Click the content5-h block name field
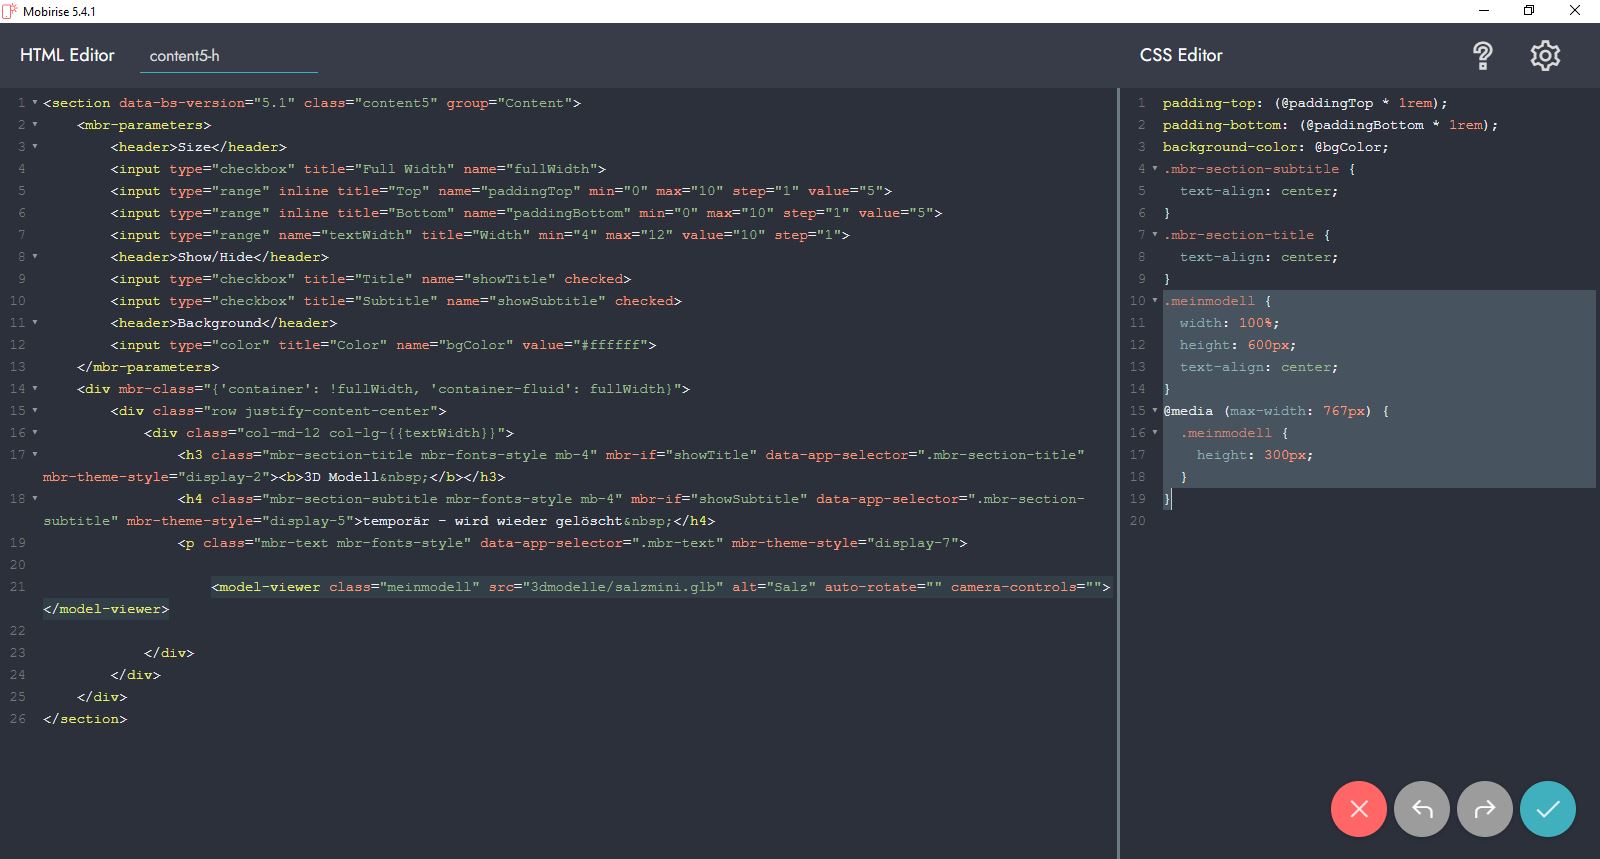The width and height of the screenshot is (1600, 859). tap(228, 56)
